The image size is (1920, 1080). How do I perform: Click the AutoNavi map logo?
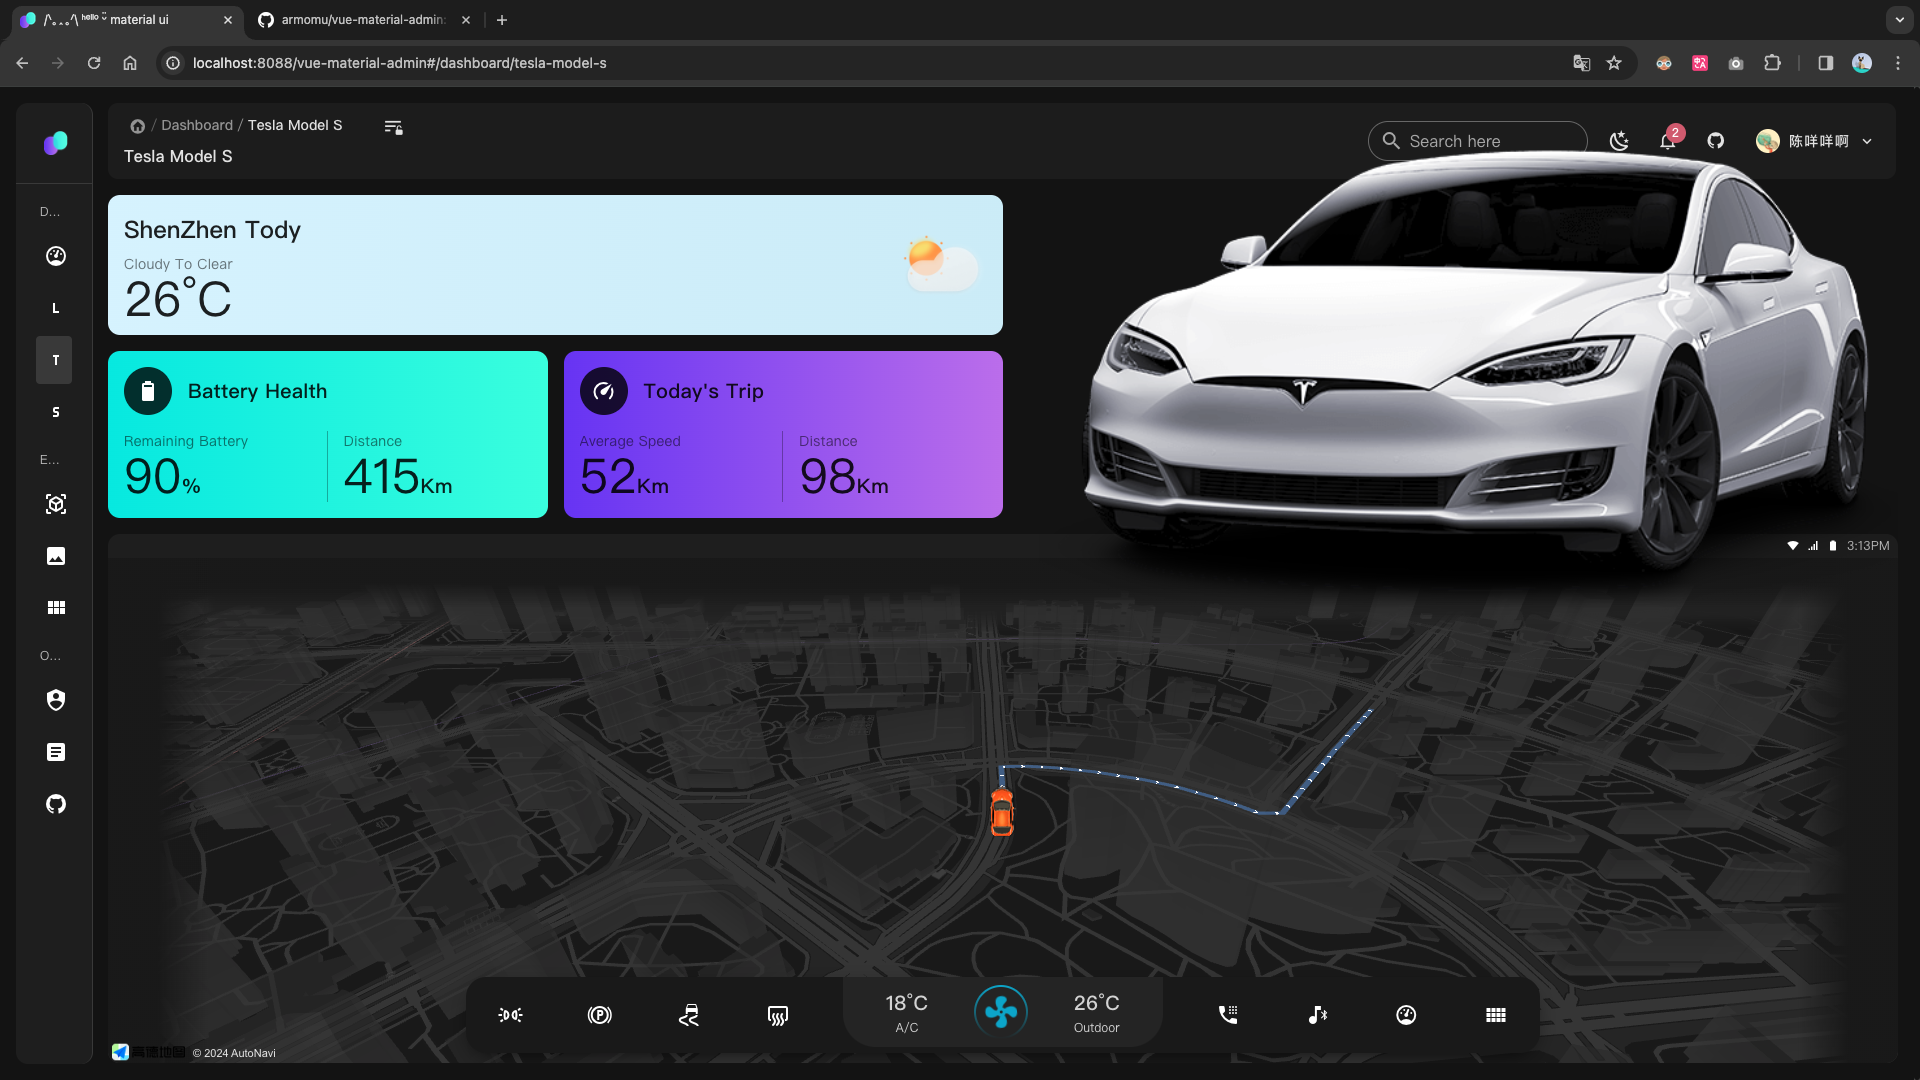[x=149, y=1052]
